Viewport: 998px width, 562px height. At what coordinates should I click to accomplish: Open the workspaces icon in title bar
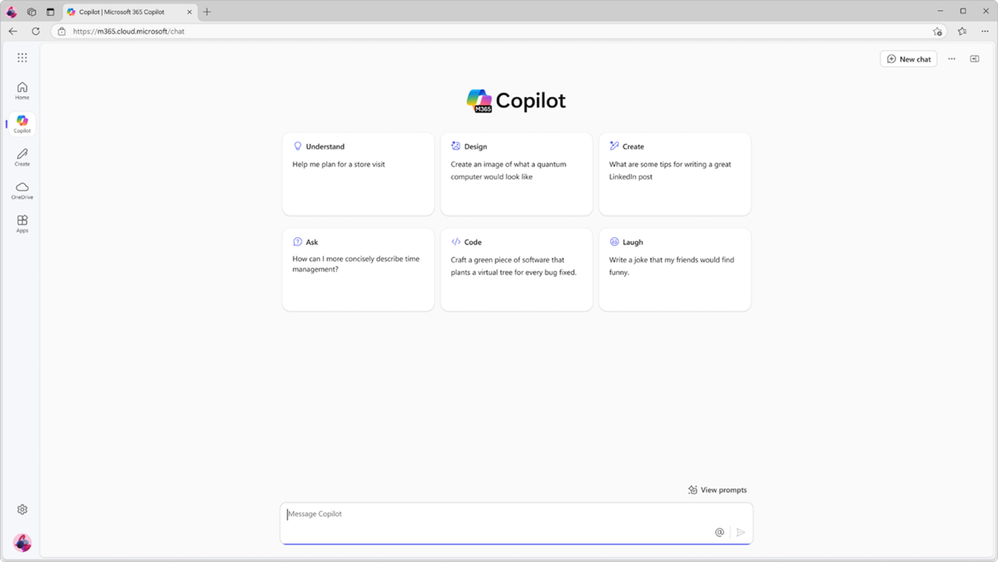pos(31,11)
